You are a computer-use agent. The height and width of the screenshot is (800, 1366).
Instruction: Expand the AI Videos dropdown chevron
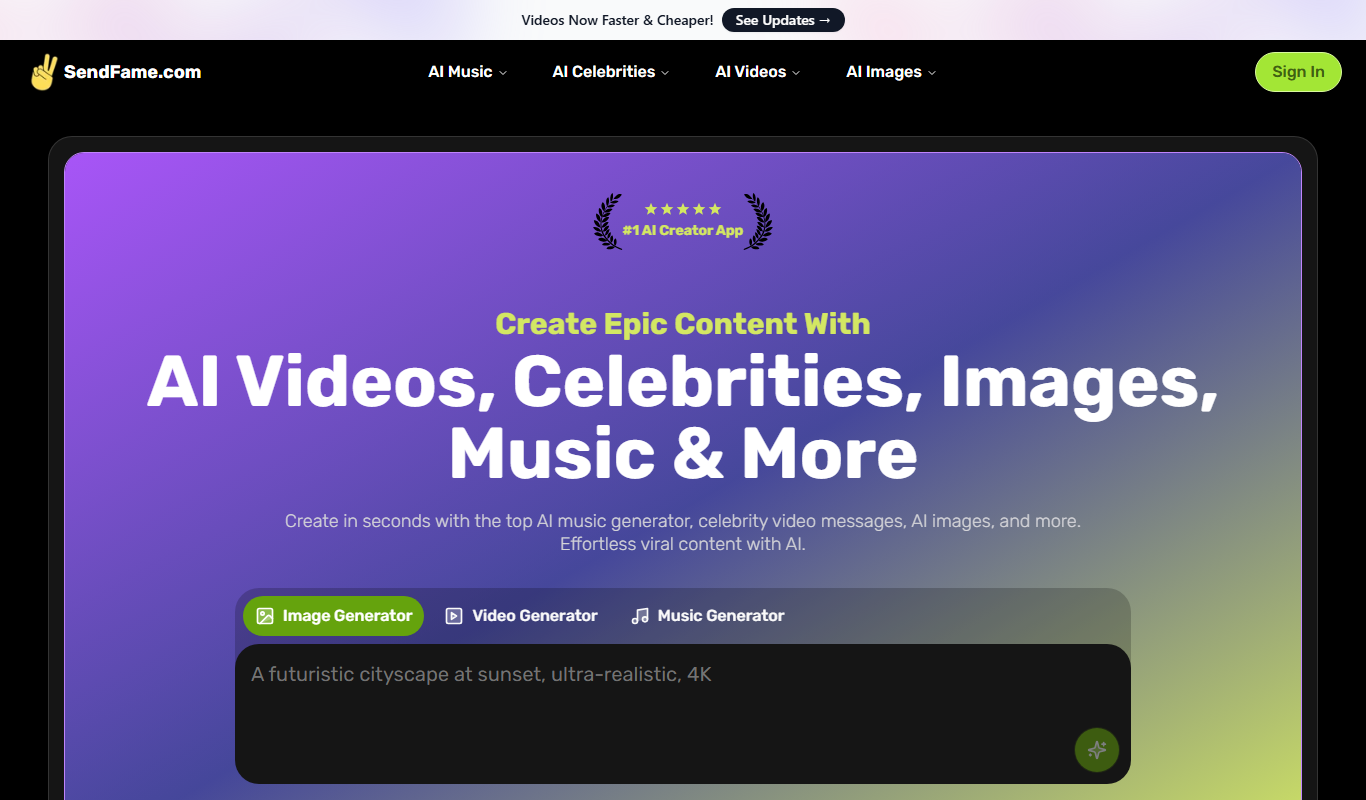pyautogui.click(x=796, y=73)
